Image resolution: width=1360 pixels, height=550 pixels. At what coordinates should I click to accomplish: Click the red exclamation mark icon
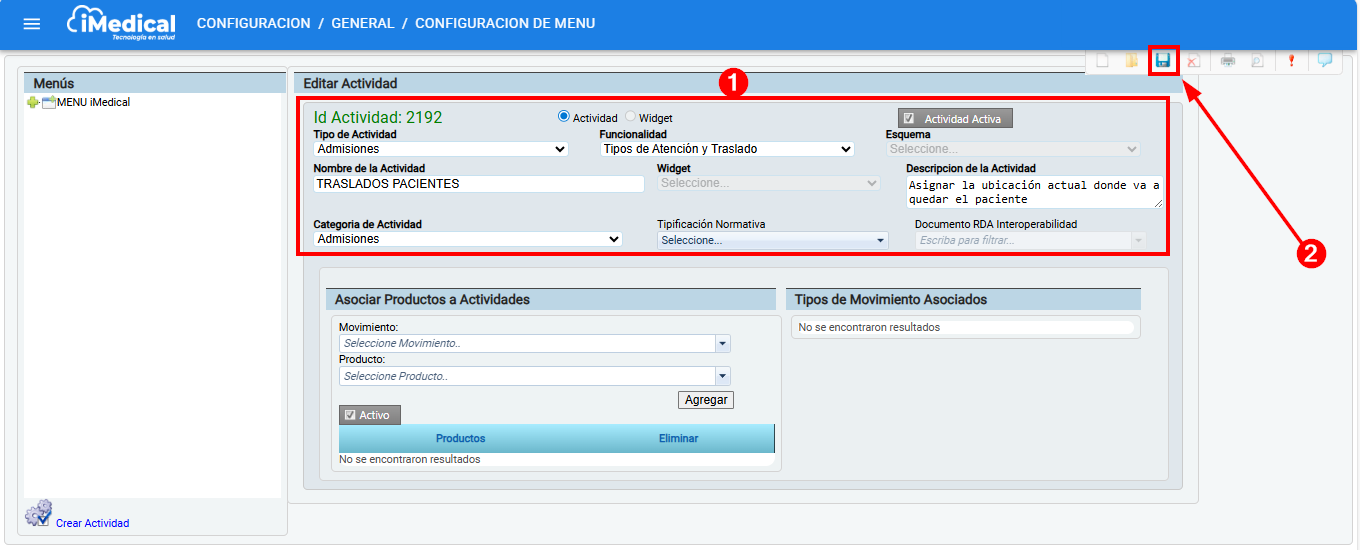tap(1291, 61)
